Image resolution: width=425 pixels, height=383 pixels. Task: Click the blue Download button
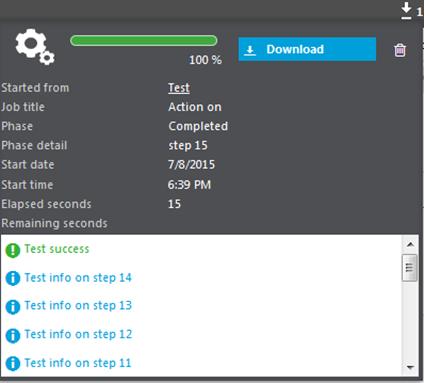[x=307, y=49]
